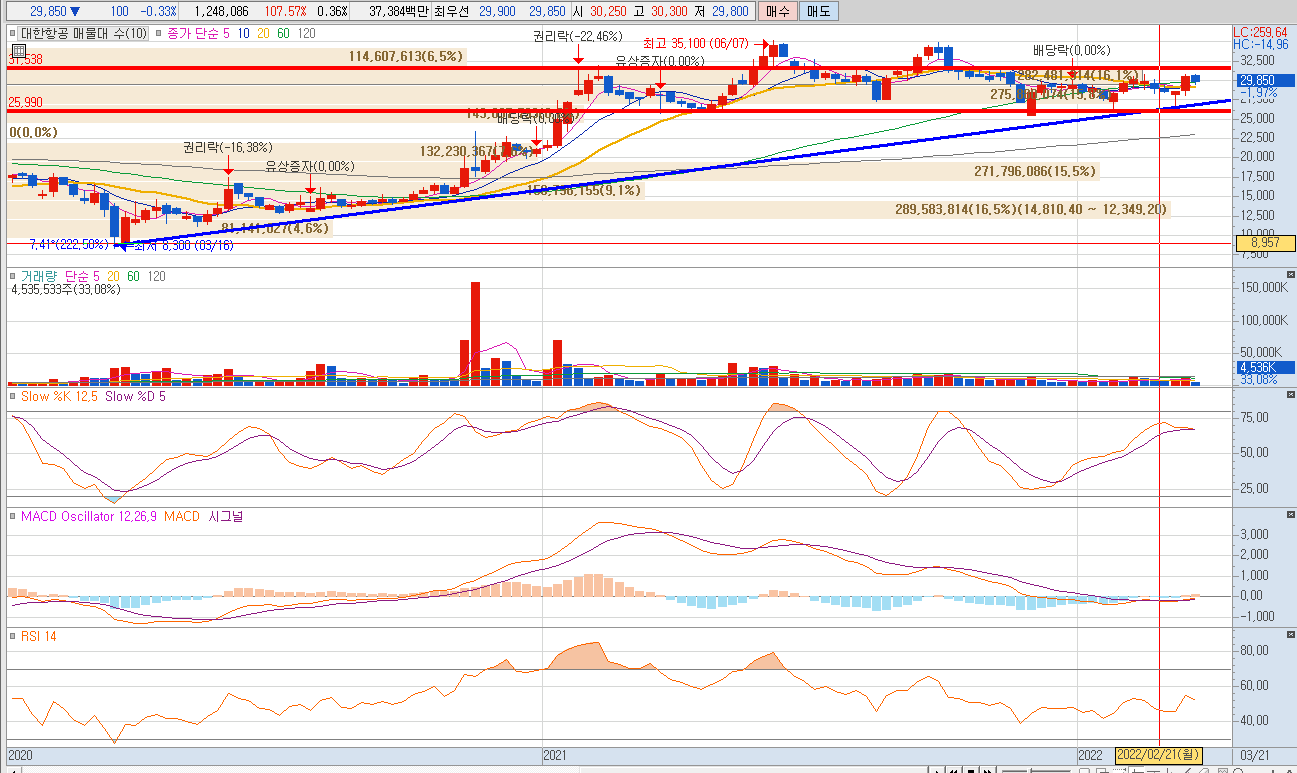Toggle the square marker before MACD Oscillator label

pos(13,516)
